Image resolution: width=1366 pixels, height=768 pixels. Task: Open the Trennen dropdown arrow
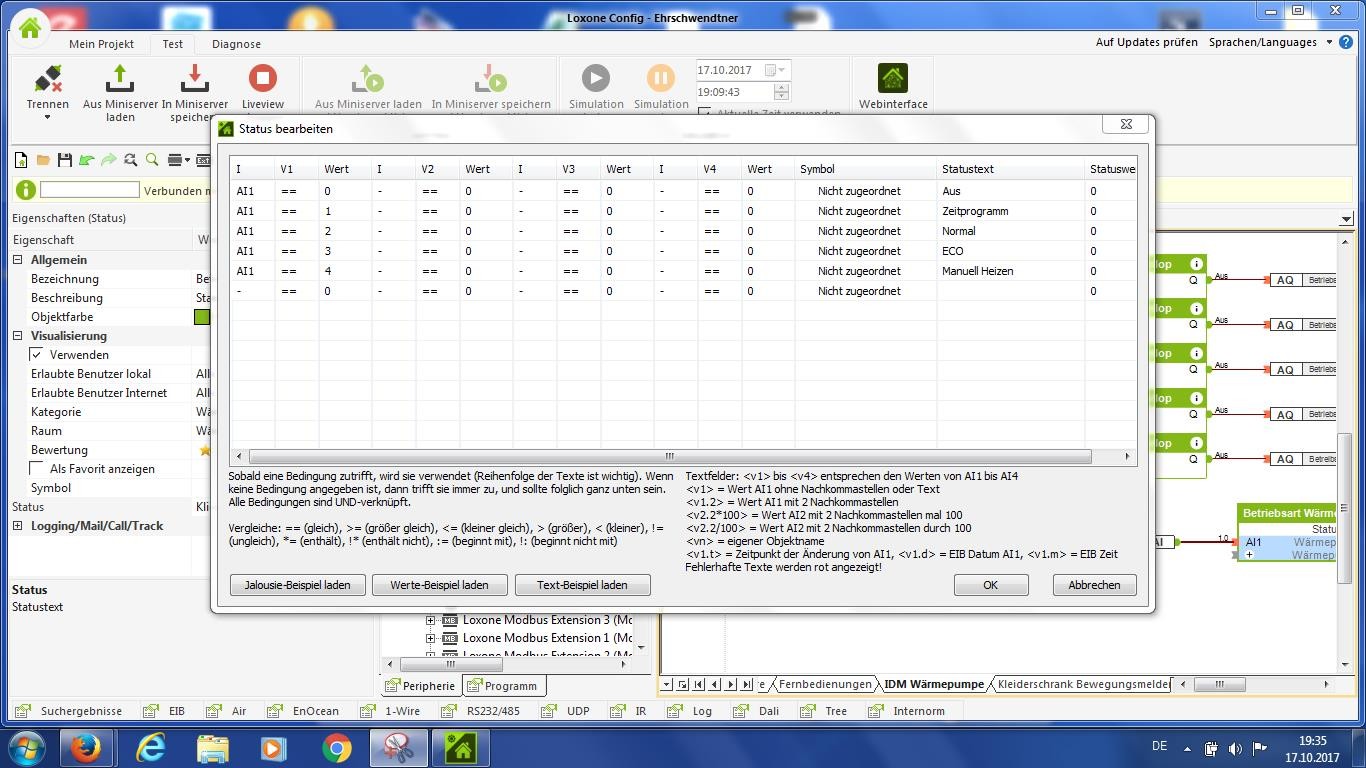click(47, 118)
